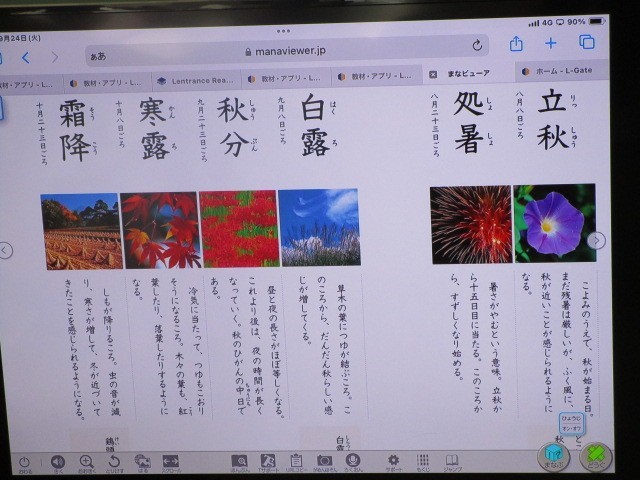Open the table of contents grid icon

[423, 460]
